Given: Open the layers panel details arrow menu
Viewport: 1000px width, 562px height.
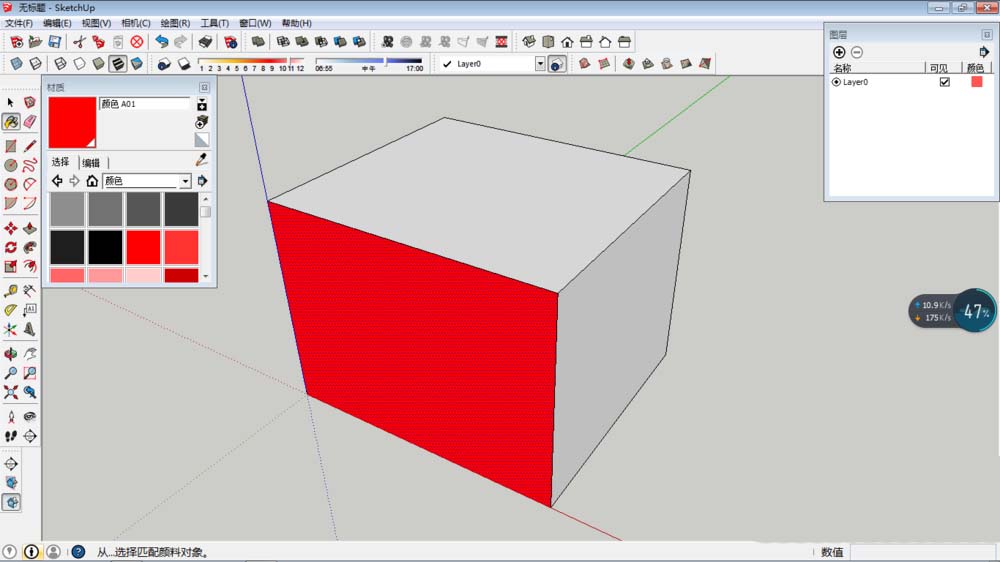Looking at the screenshot, I should point(984,52).
